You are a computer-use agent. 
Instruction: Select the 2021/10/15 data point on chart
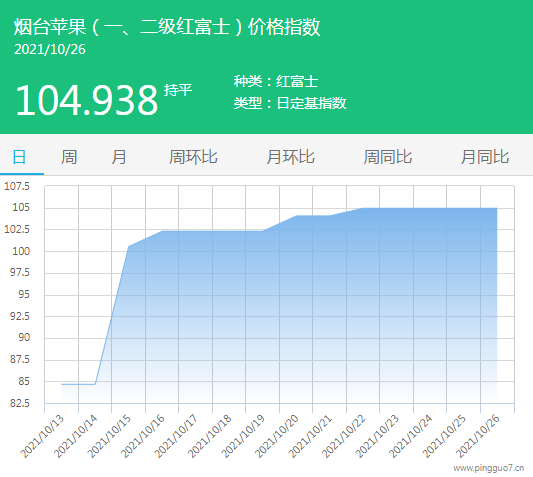pyautogui.click(x=129, y=246)
